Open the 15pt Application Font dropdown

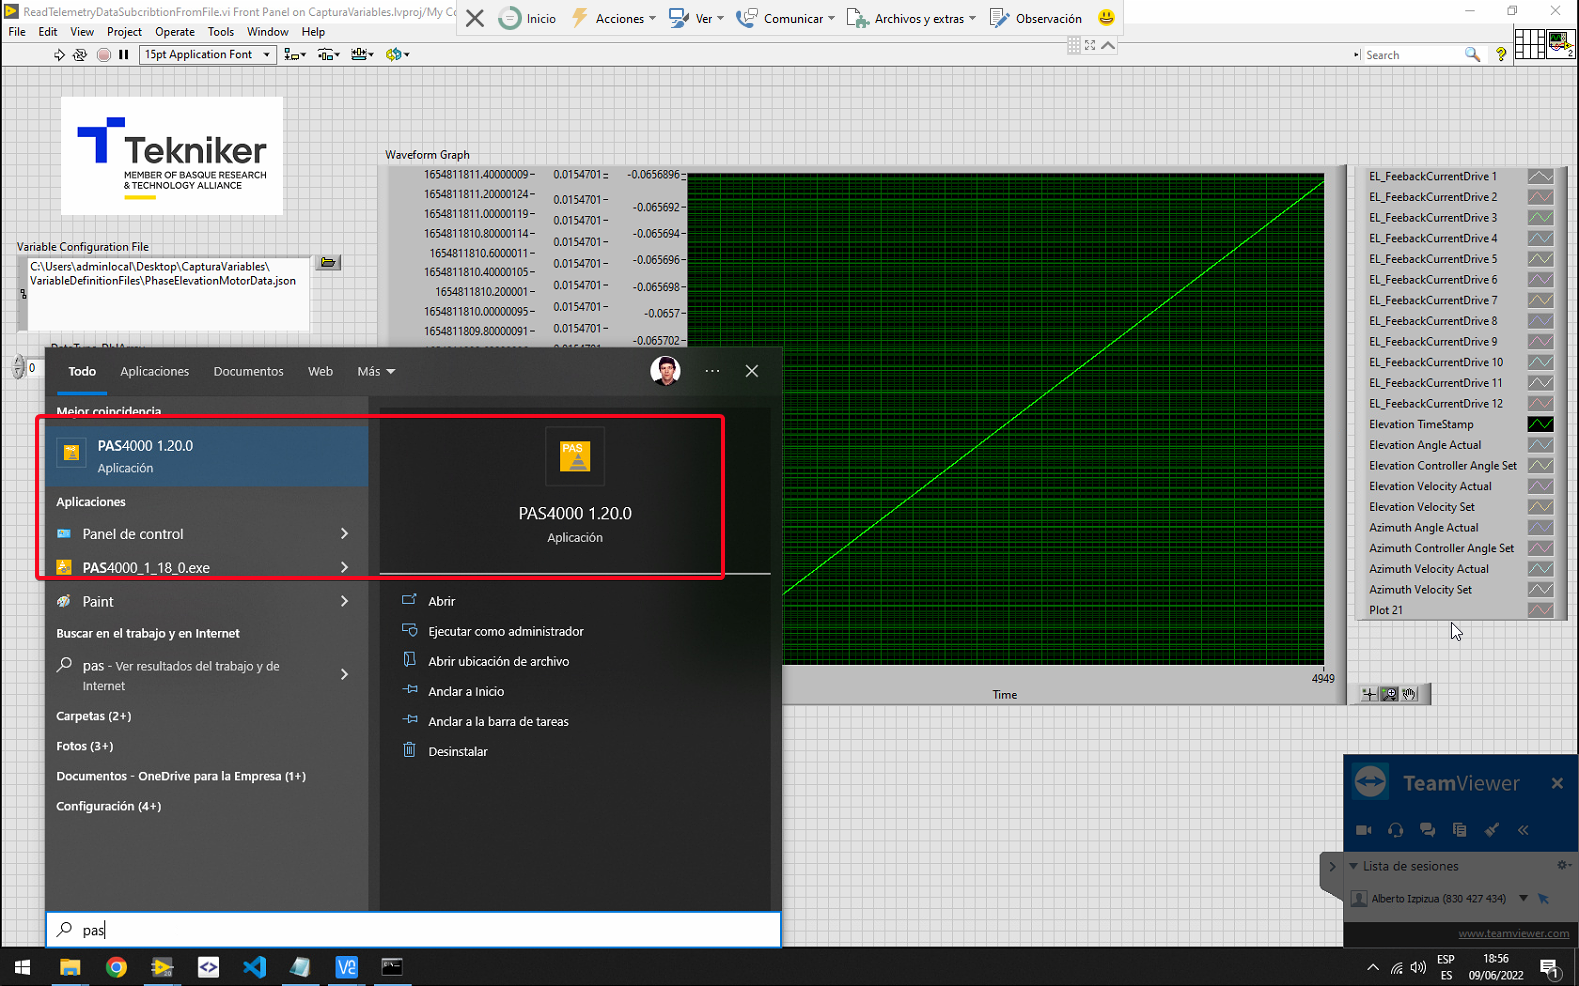tap(207, 55)
